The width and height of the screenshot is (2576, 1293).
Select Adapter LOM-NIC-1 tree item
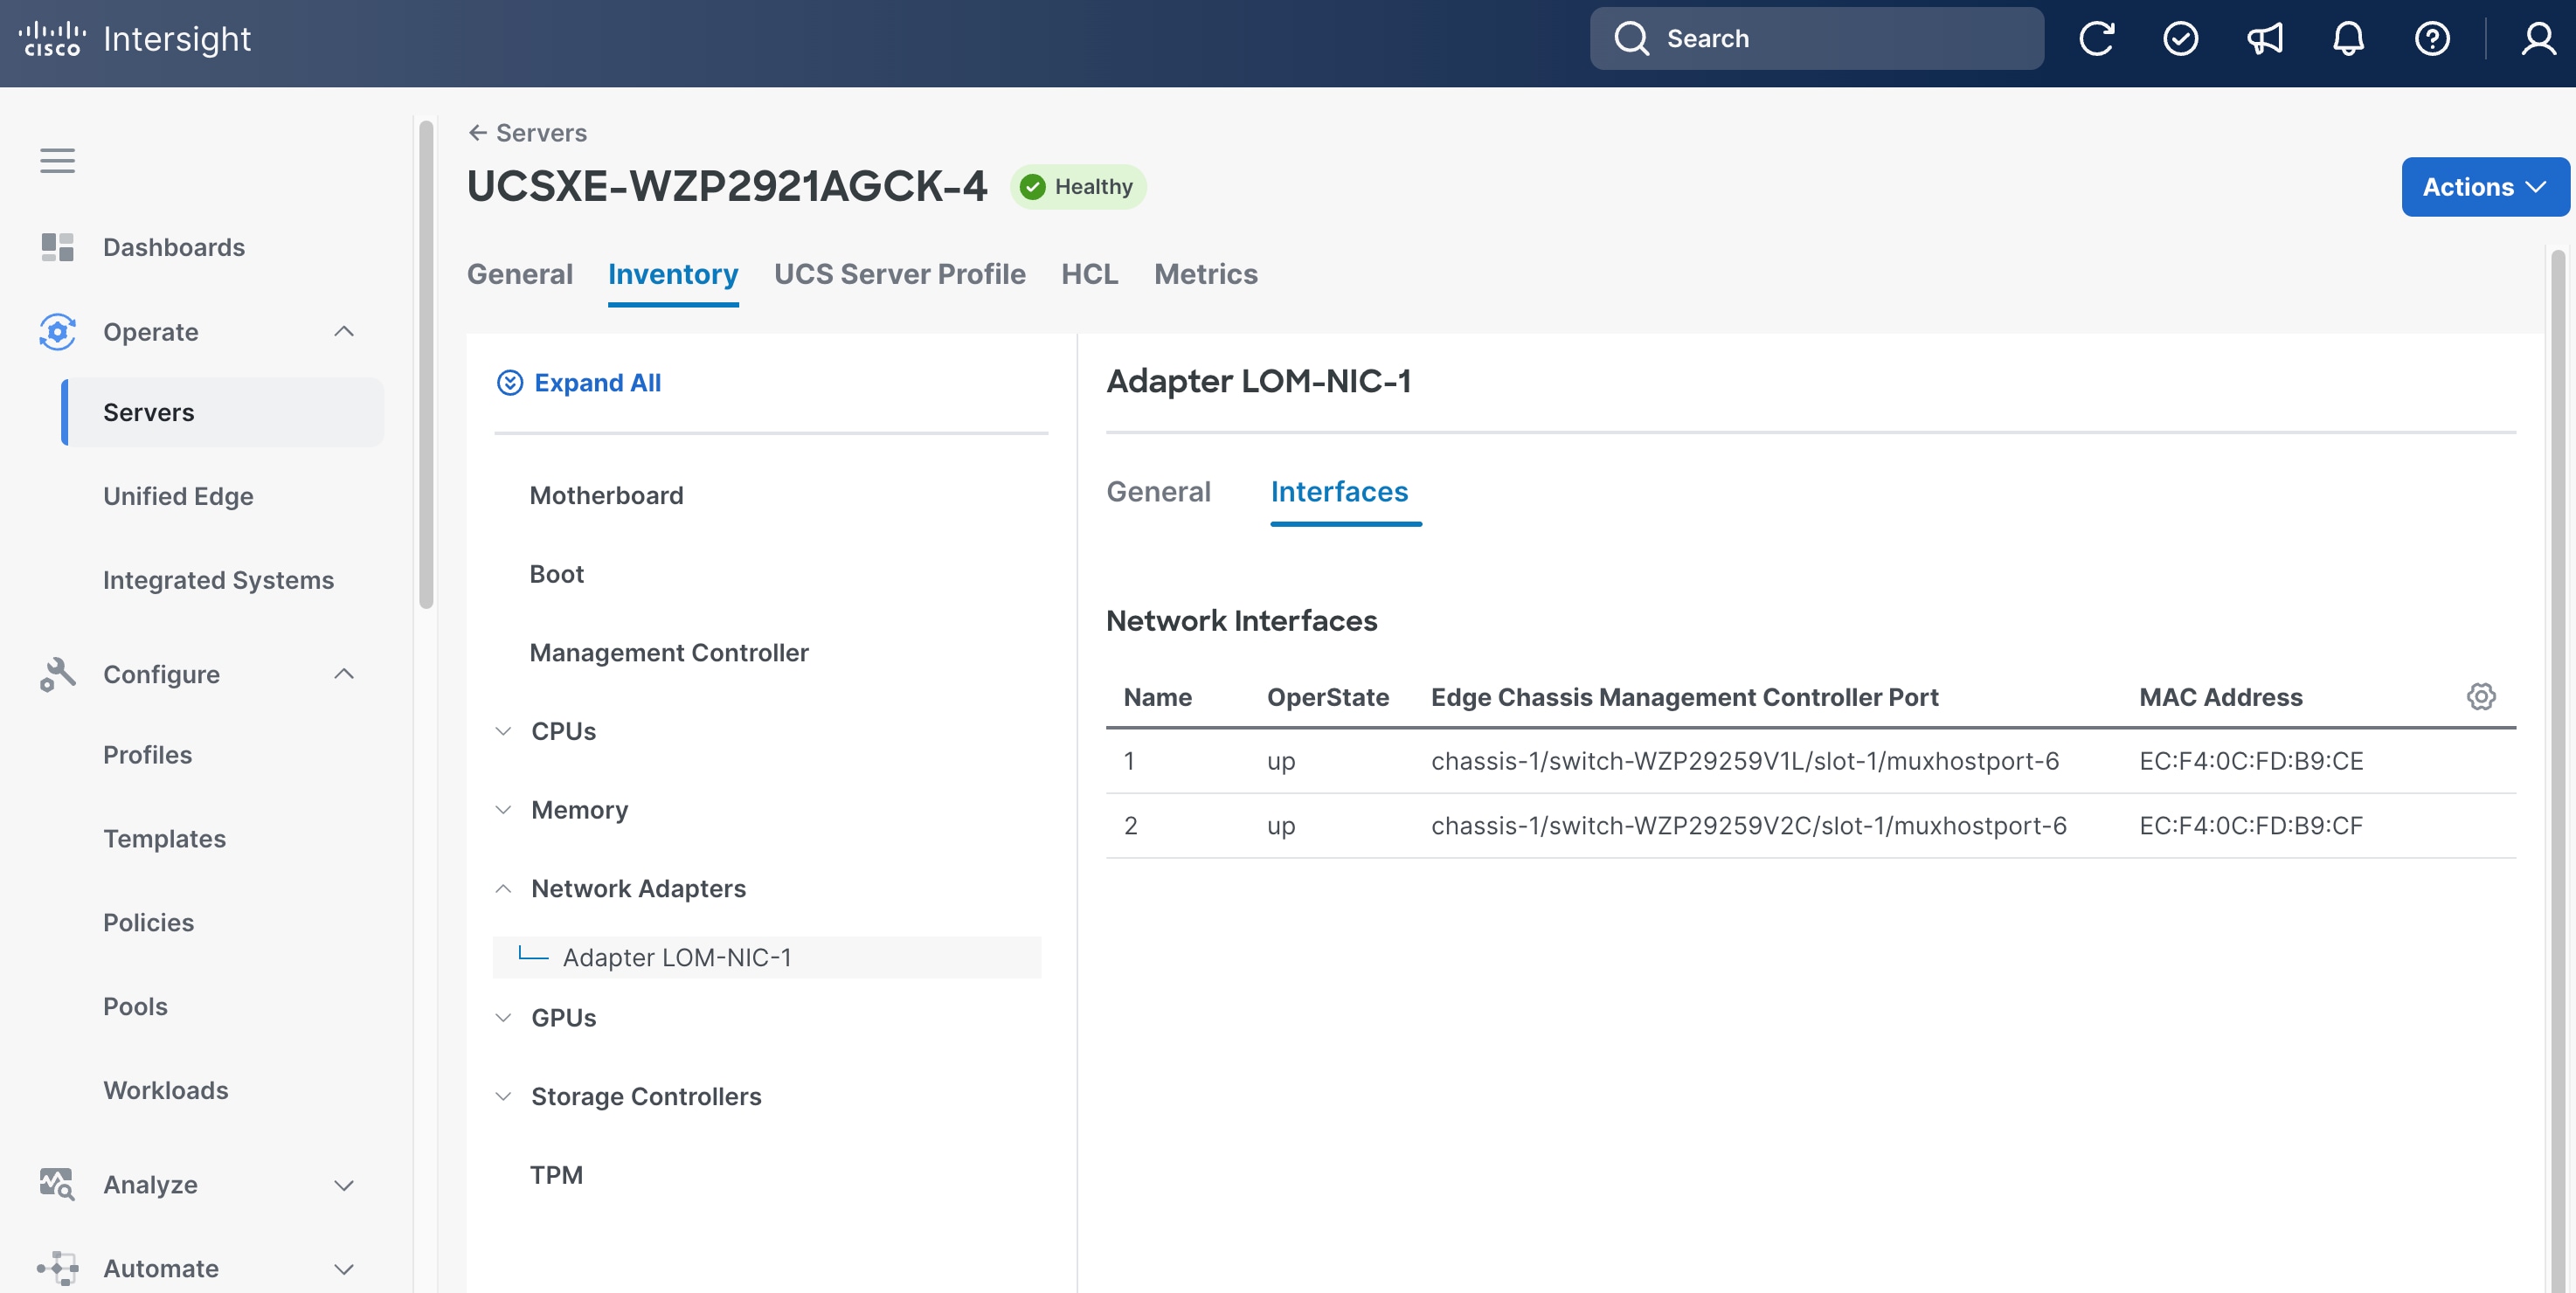pyautogui.click(x=767, y=957)
